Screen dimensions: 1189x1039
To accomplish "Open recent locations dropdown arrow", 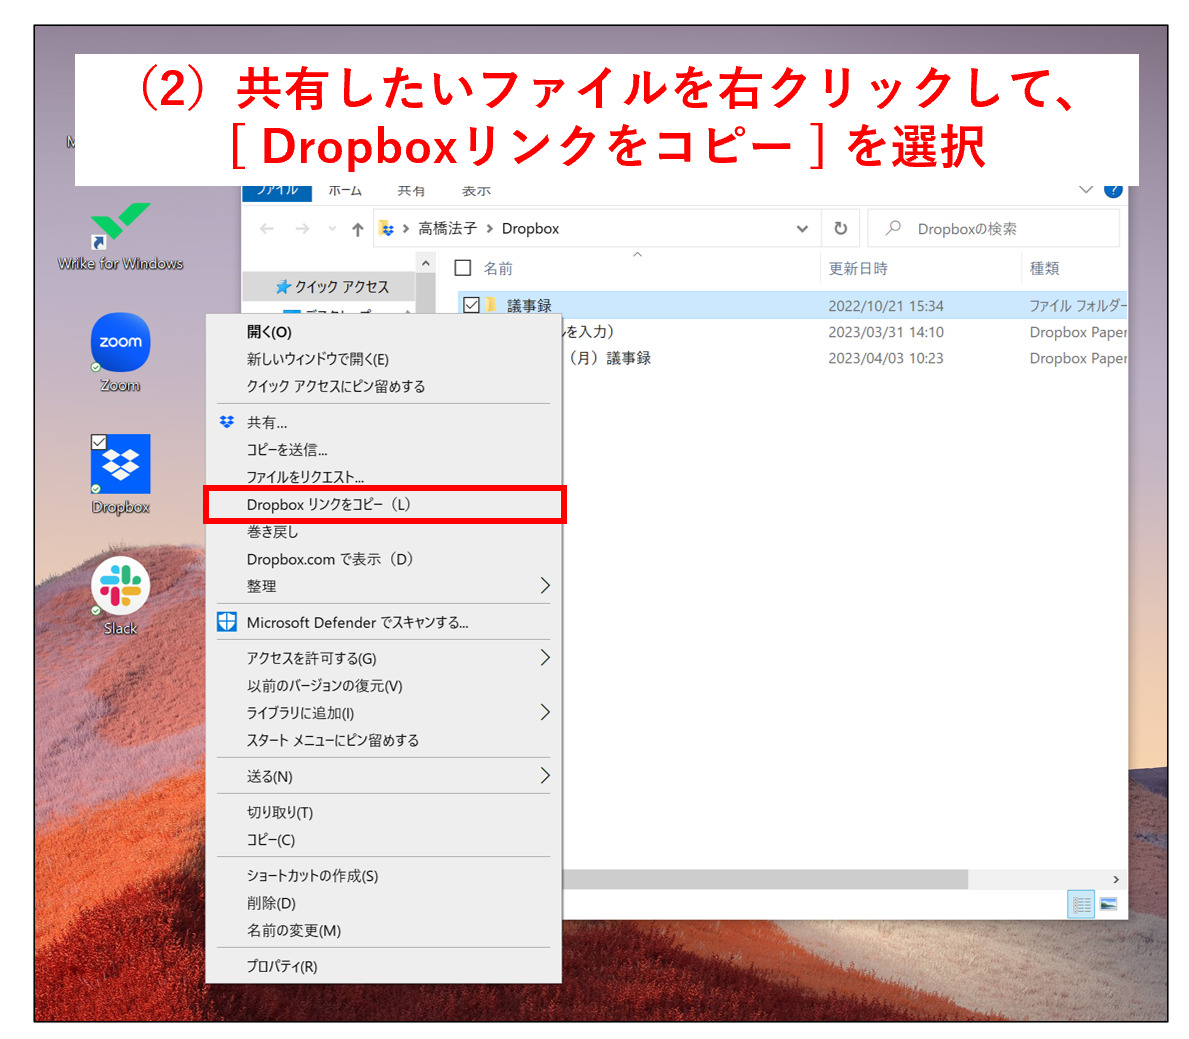I will 331,228.
